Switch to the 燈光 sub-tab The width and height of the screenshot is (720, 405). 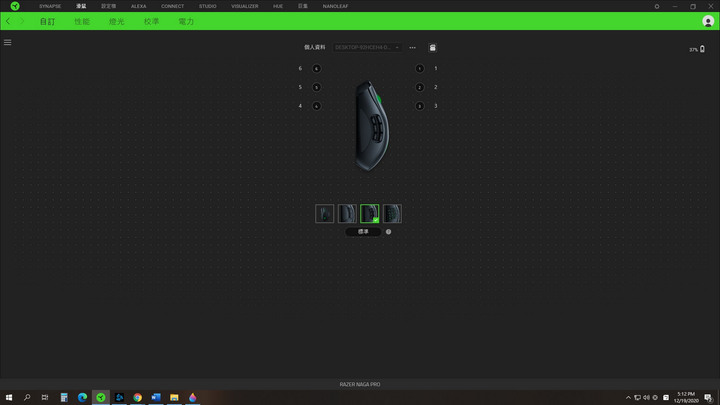(117, 21)
